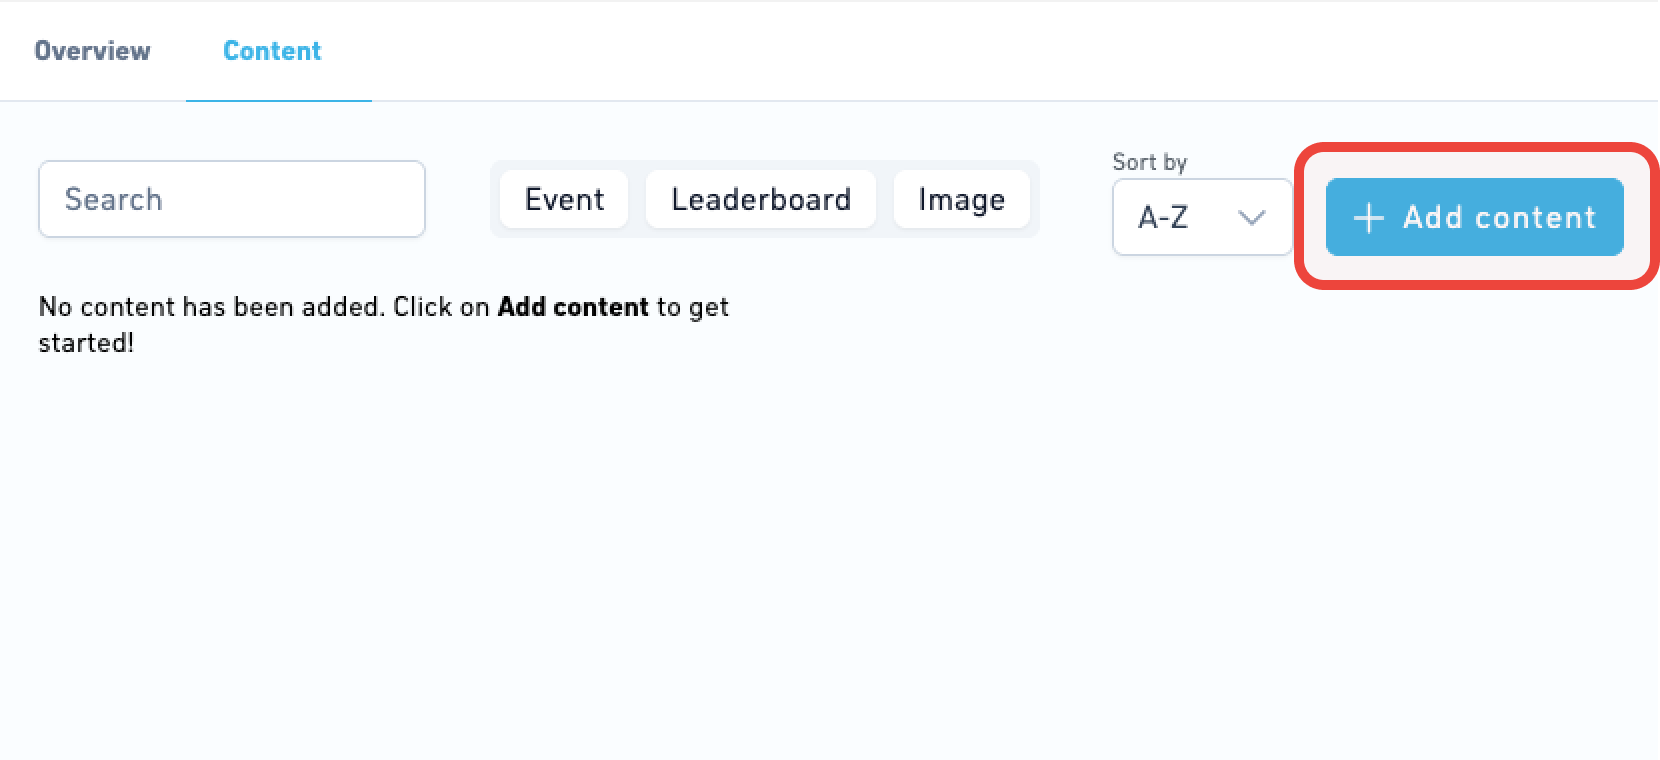Toggle the Event filter chip
1660x760 pixels.
[564, 199]
